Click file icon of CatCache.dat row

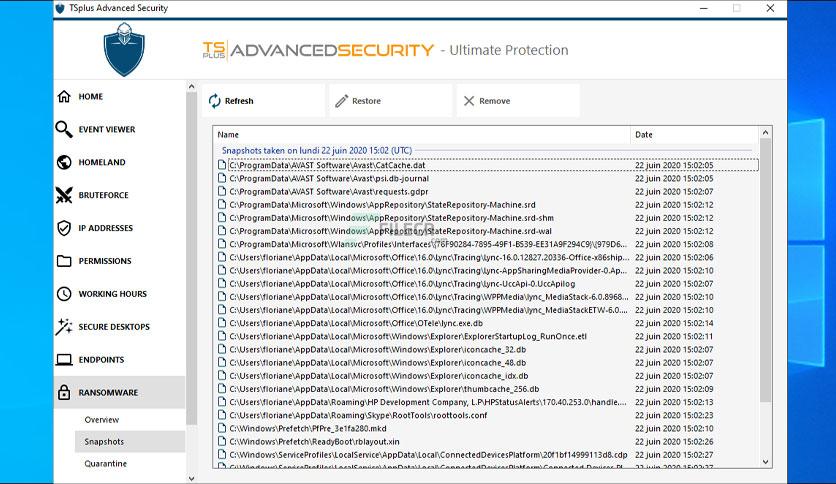(x=222, y=165)
